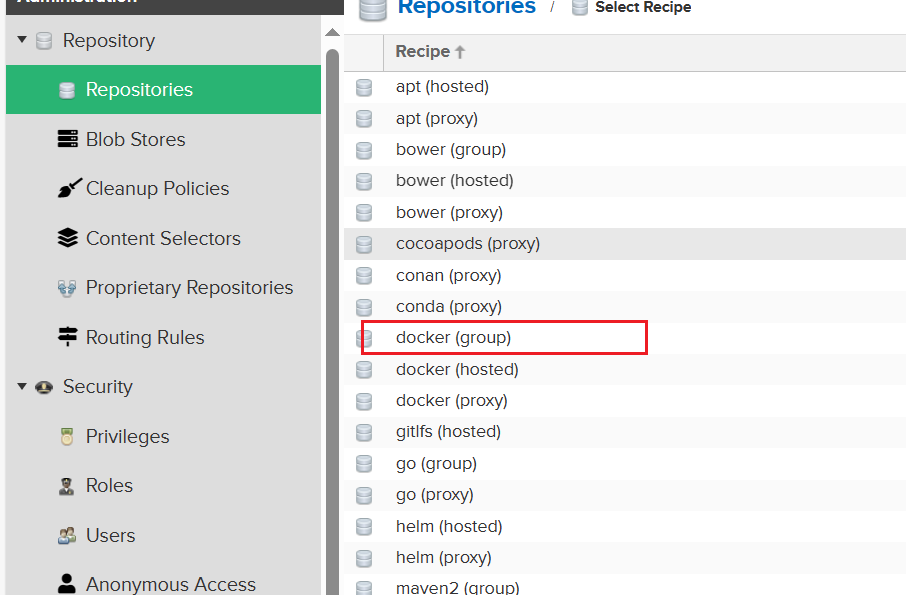Open the Repositories menu item in sidebar
This screenshot has height=595, width=906.
(x=139, y=90)
